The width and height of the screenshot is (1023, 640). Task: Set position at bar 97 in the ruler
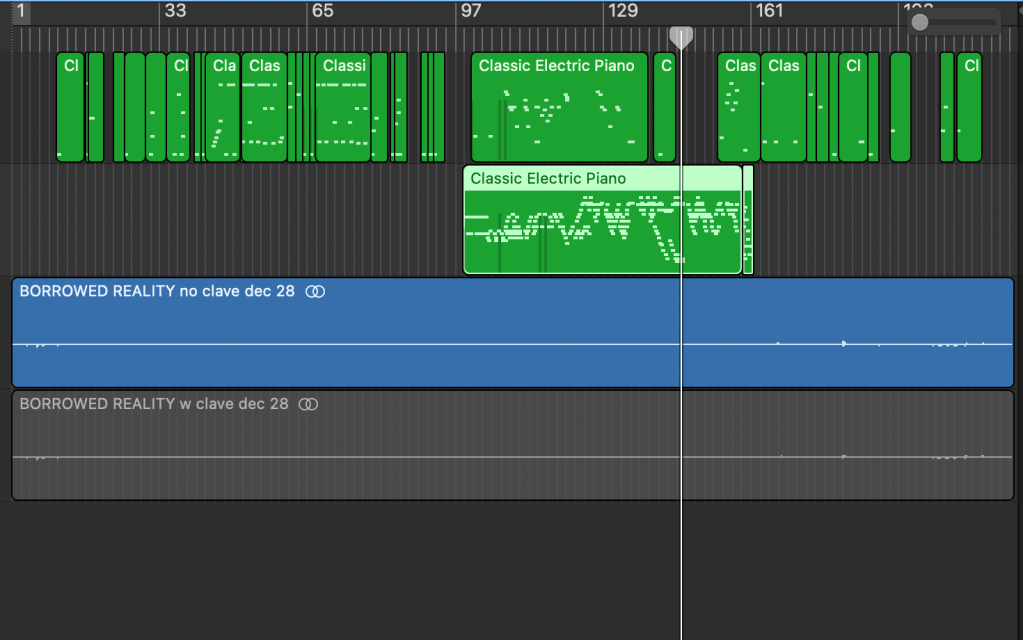point(470,12)
